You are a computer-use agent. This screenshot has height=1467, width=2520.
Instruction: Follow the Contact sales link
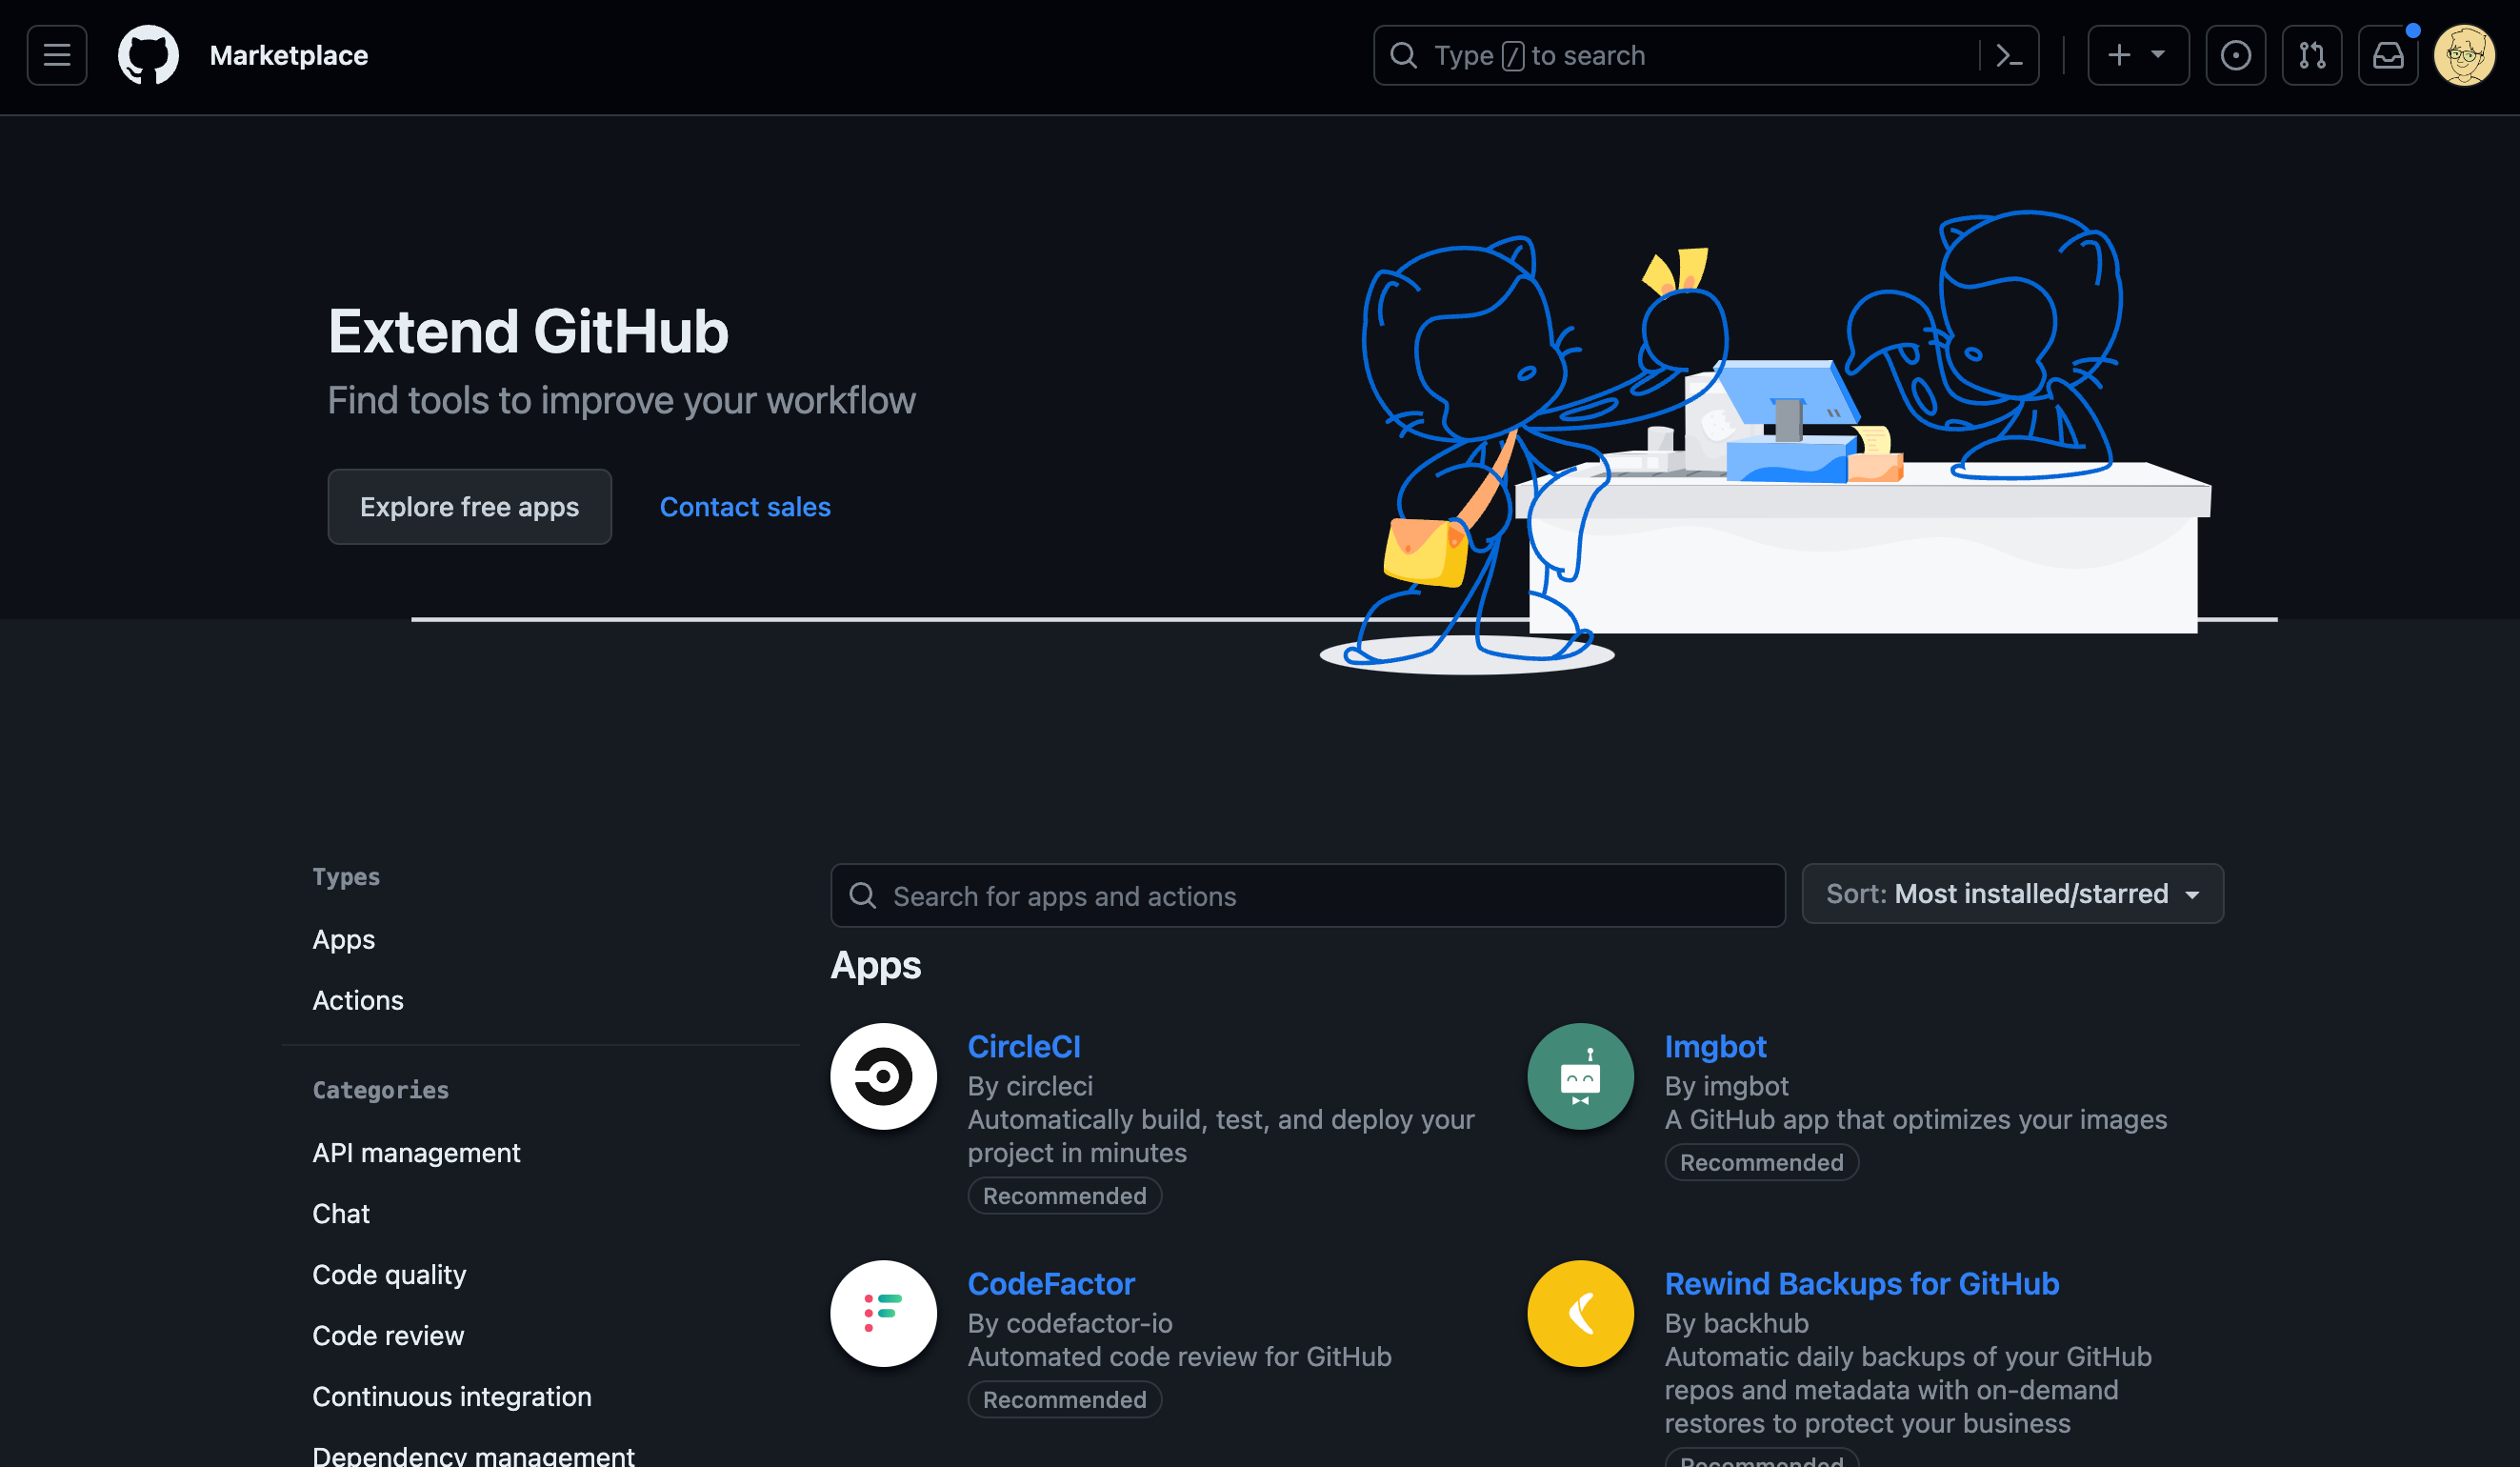click(x=745, y=507)
